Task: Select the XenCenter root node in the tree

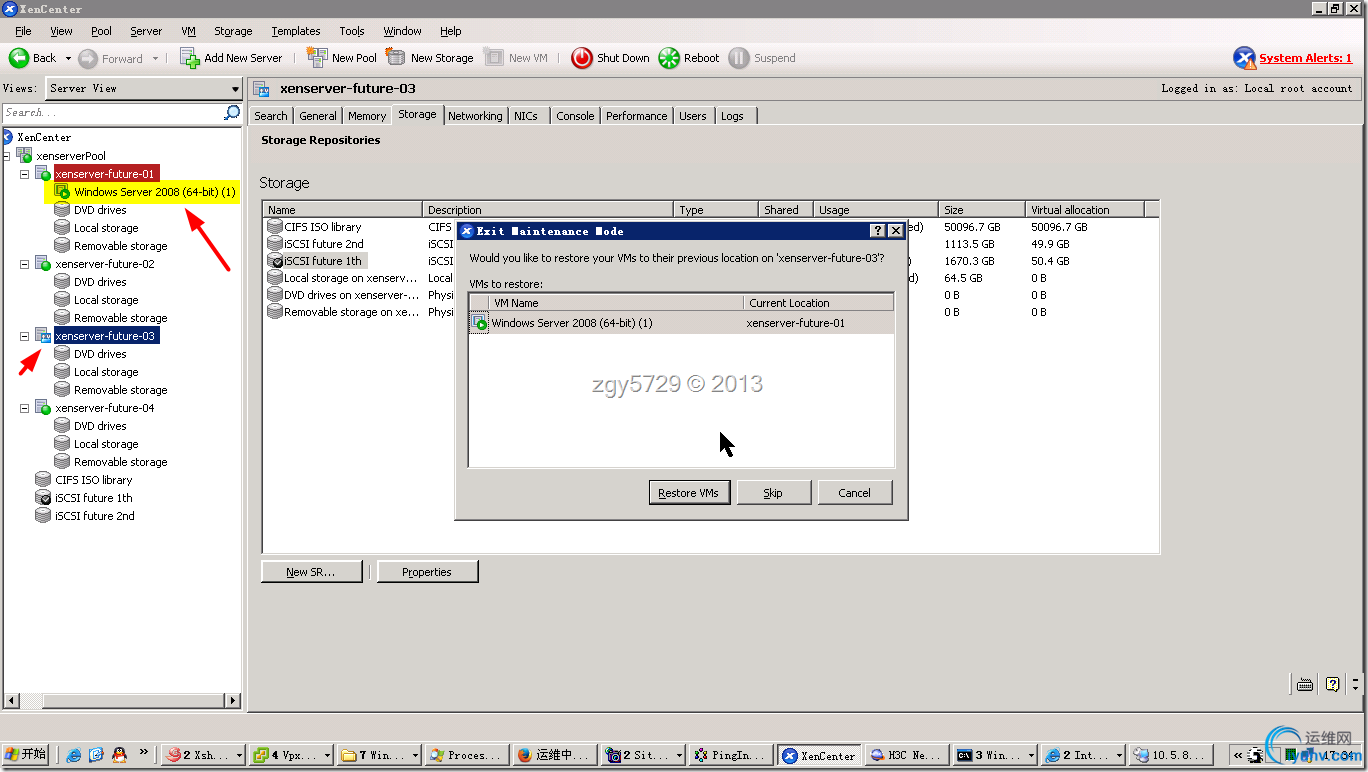Action: 44,137
